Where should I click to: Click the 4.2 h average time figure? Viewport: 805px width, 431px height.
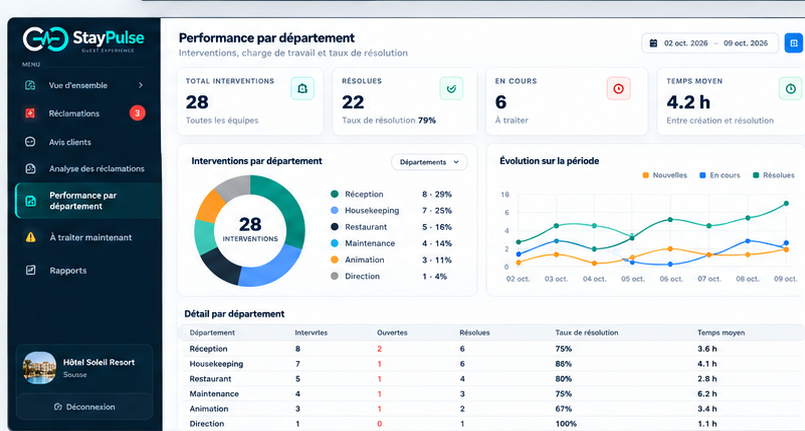[x=688, y=102]
